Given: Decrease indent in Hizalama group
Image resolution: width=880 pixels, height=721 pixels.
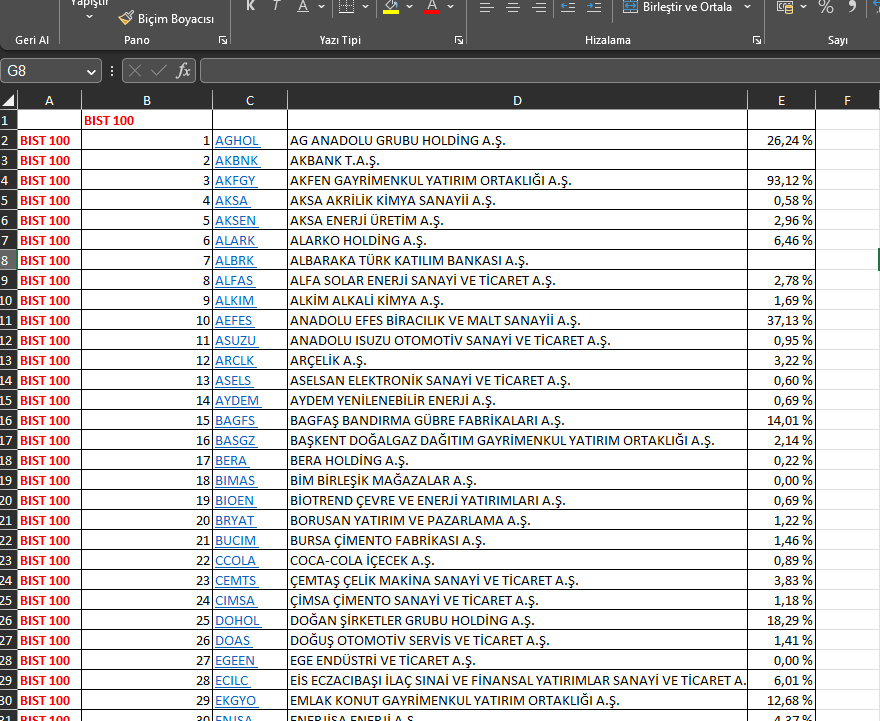Looking at the screenshot, I should [568, 7].
